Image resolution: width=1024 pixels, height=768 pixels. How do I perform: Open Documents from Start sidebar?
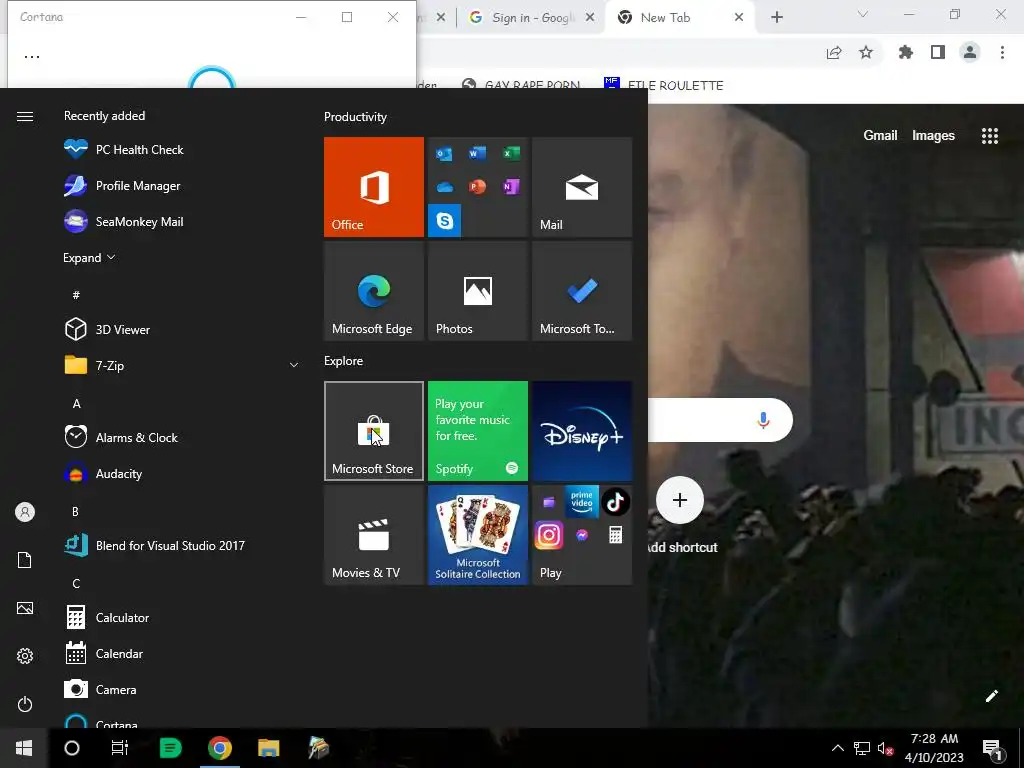25,560
